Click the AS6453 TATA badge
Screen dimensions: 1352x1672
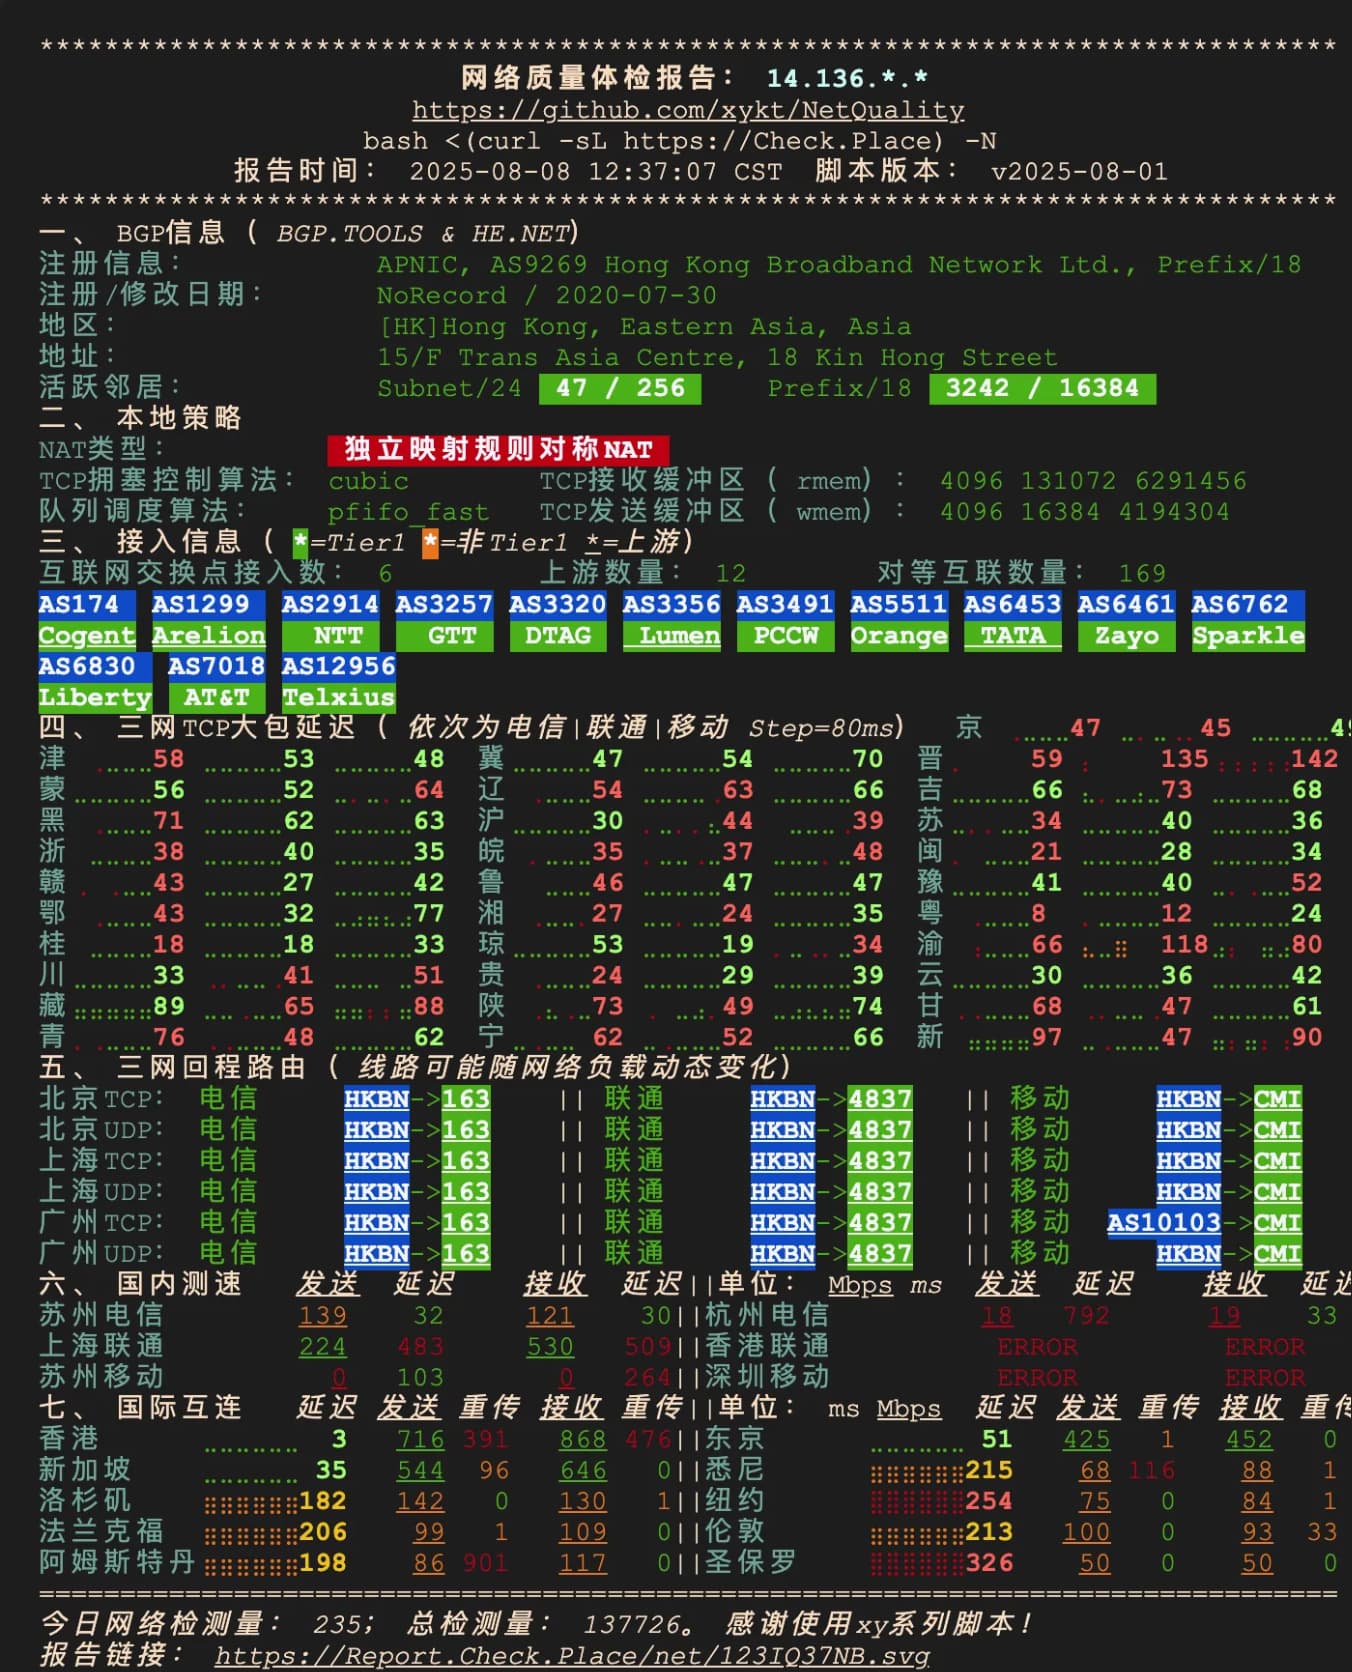(1012, 620)
